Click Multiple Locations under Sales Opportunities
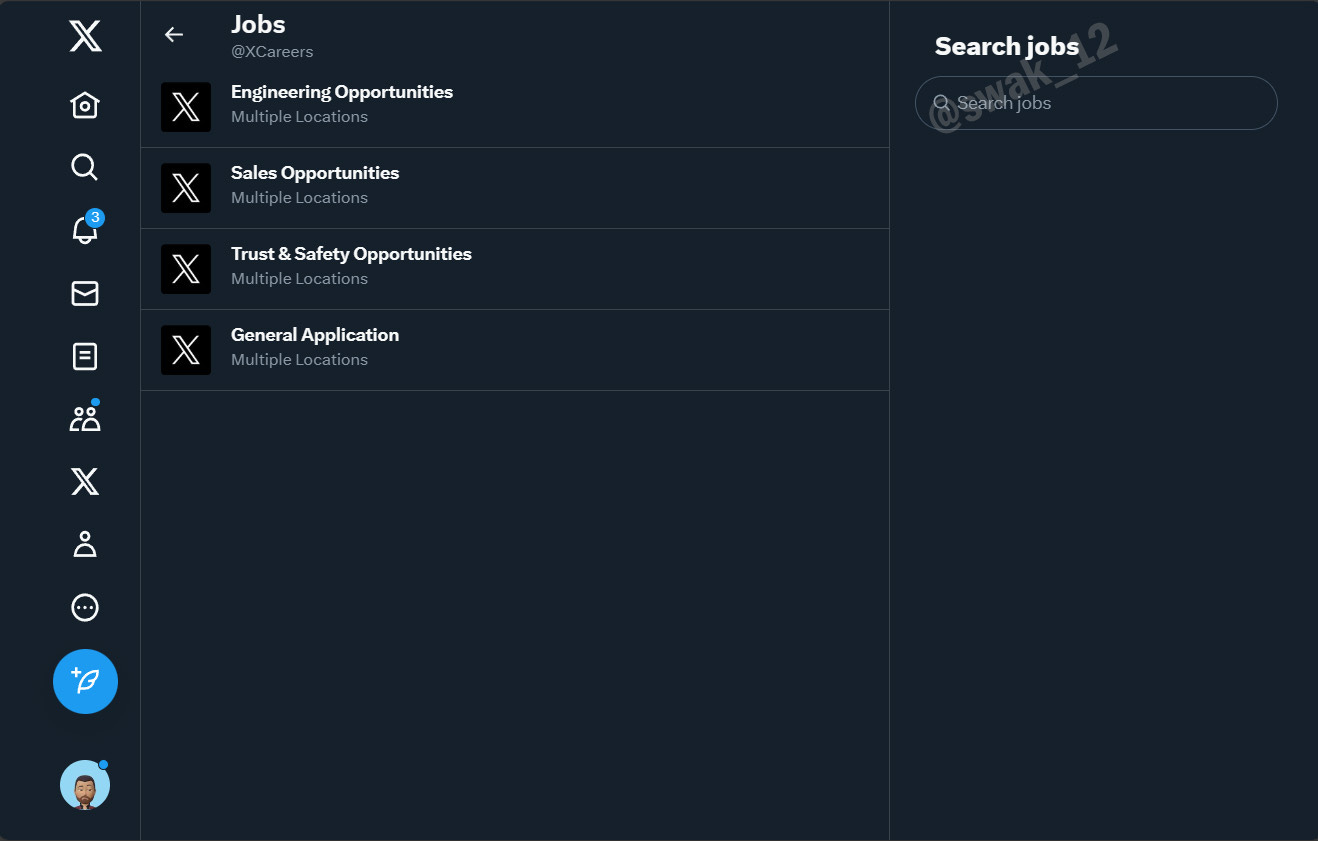Screen dimensions: 1318x841 point(299,197)
